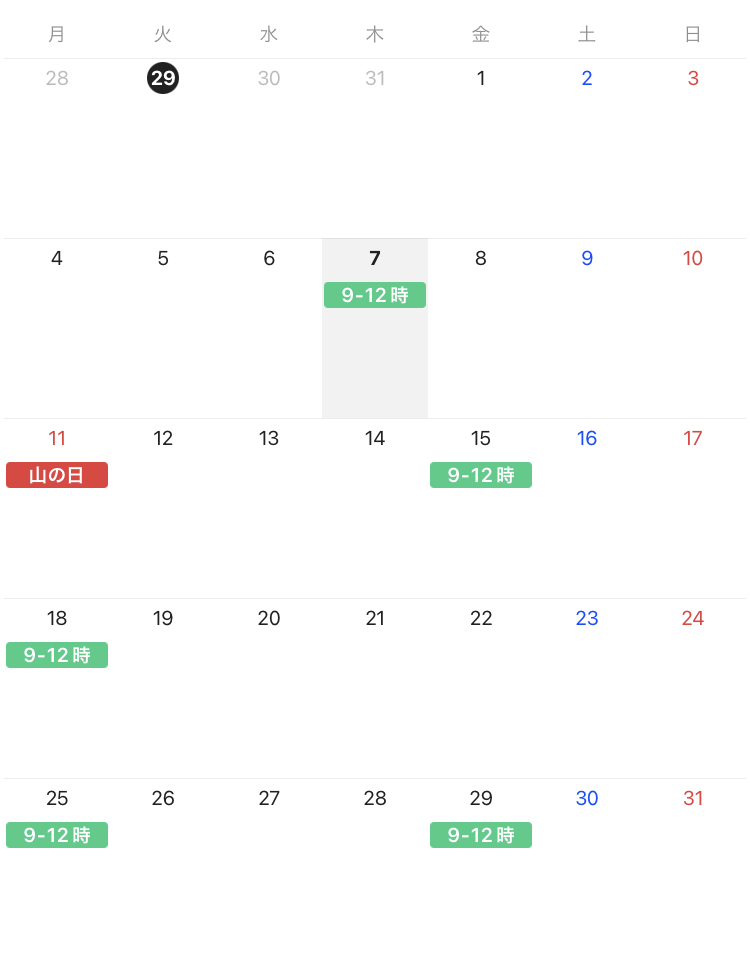
Task: Select the greyed-out date 28 of the previous month
Action: pos(57,78)
